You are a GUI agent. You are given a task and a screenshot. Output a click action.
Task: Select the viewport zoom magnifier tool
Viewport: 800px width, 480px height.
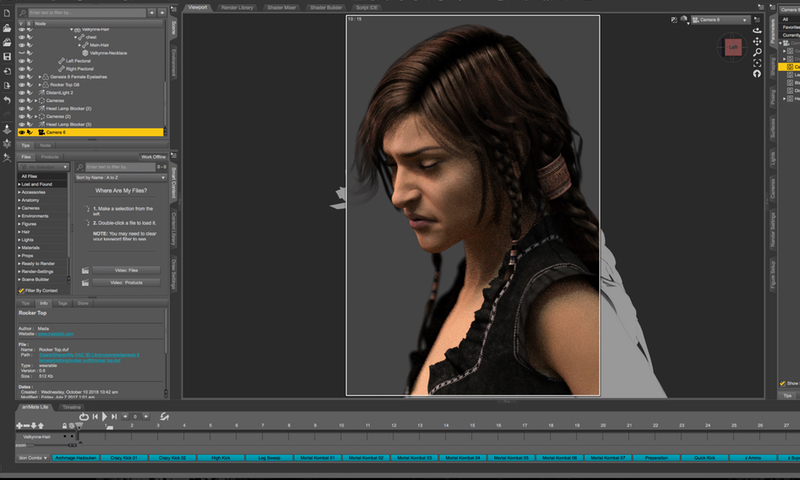click(756, 51)
